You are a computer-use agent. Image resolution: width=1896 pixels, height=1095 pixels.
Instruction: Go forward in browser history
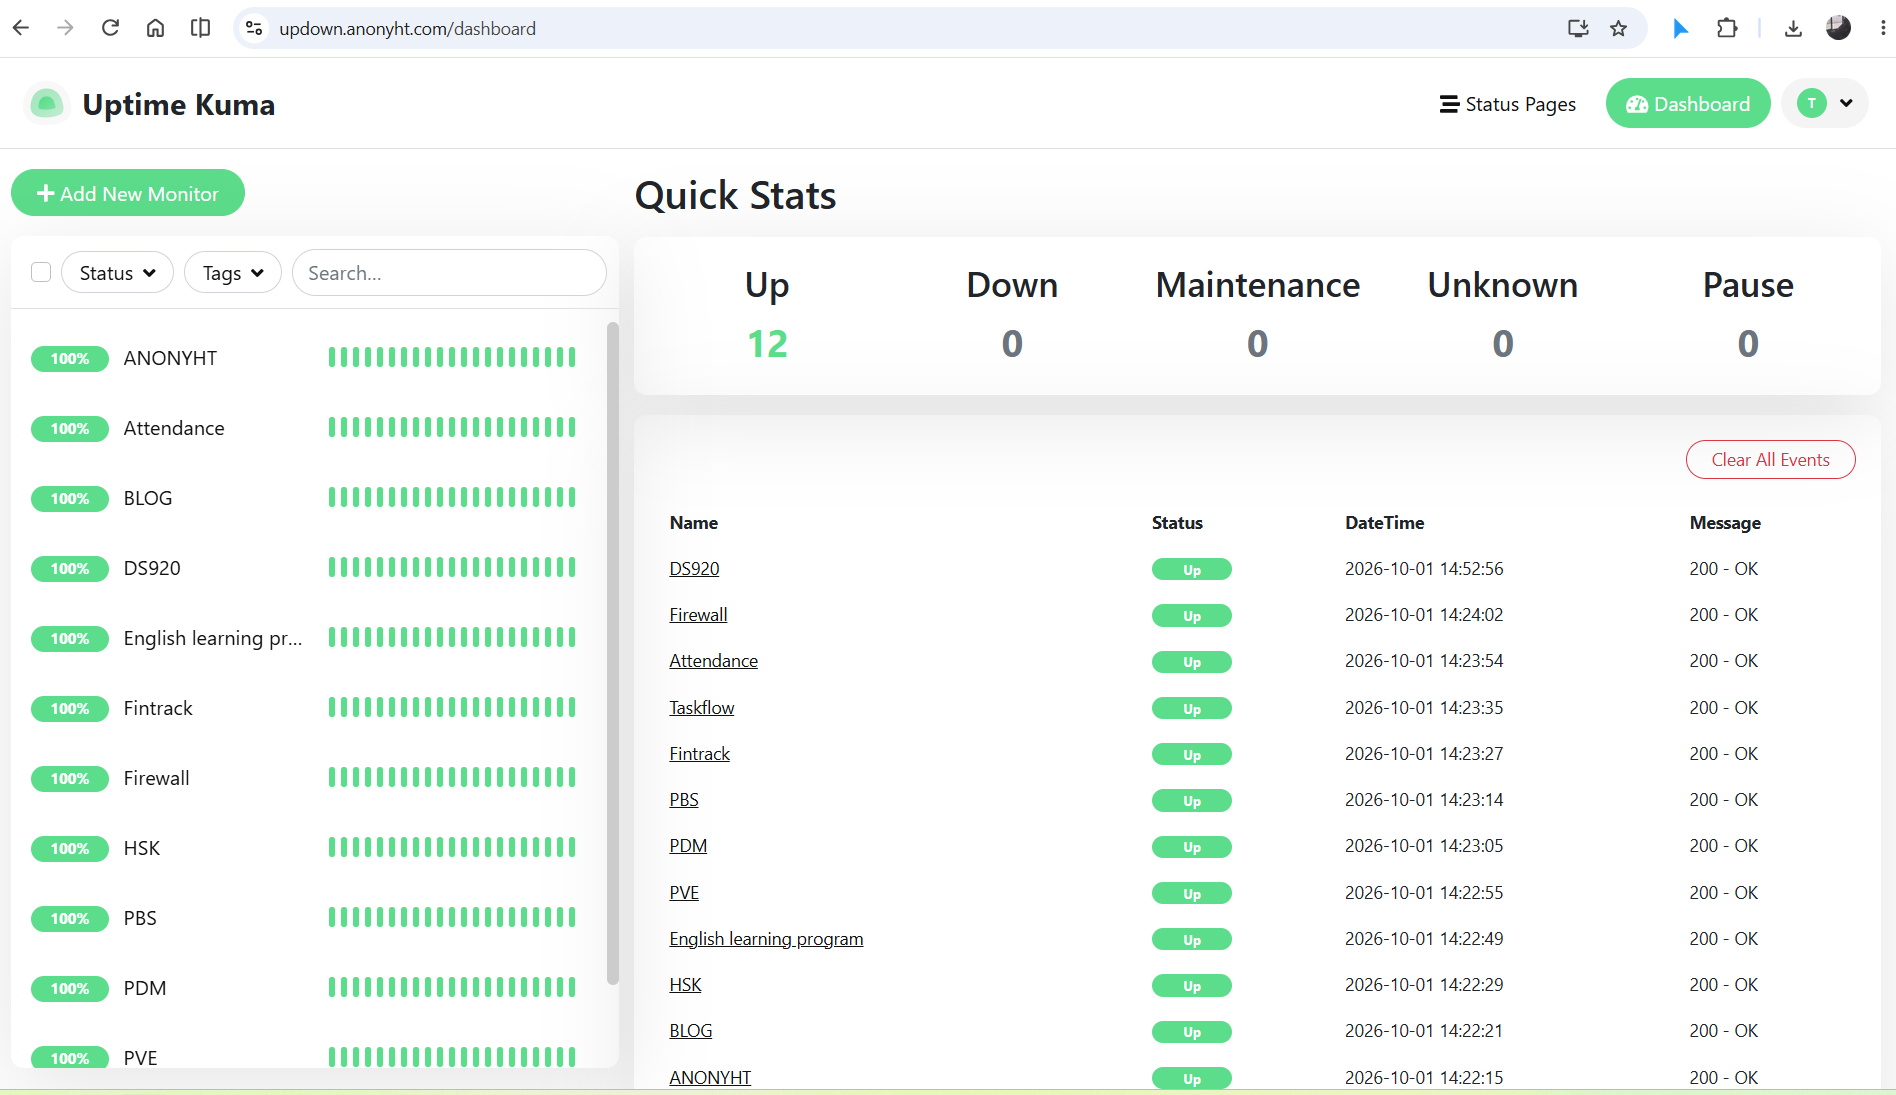coord(66,28)
